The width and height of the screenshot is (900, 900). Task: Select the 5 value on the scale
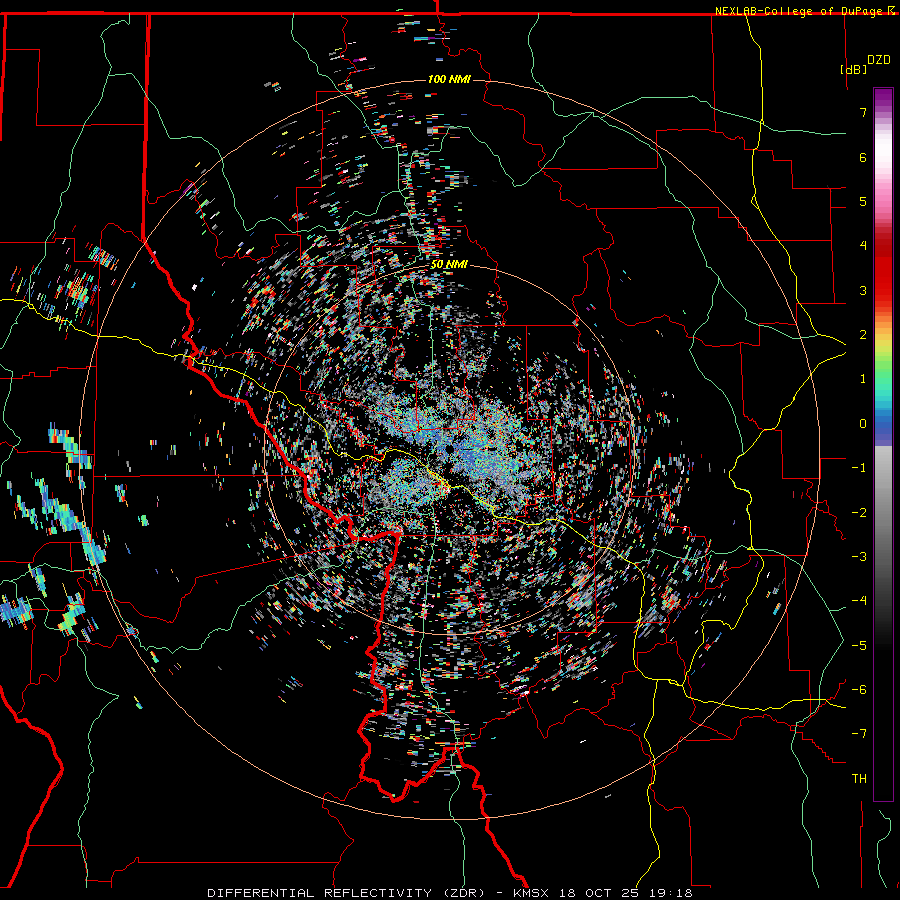(863, 201)
